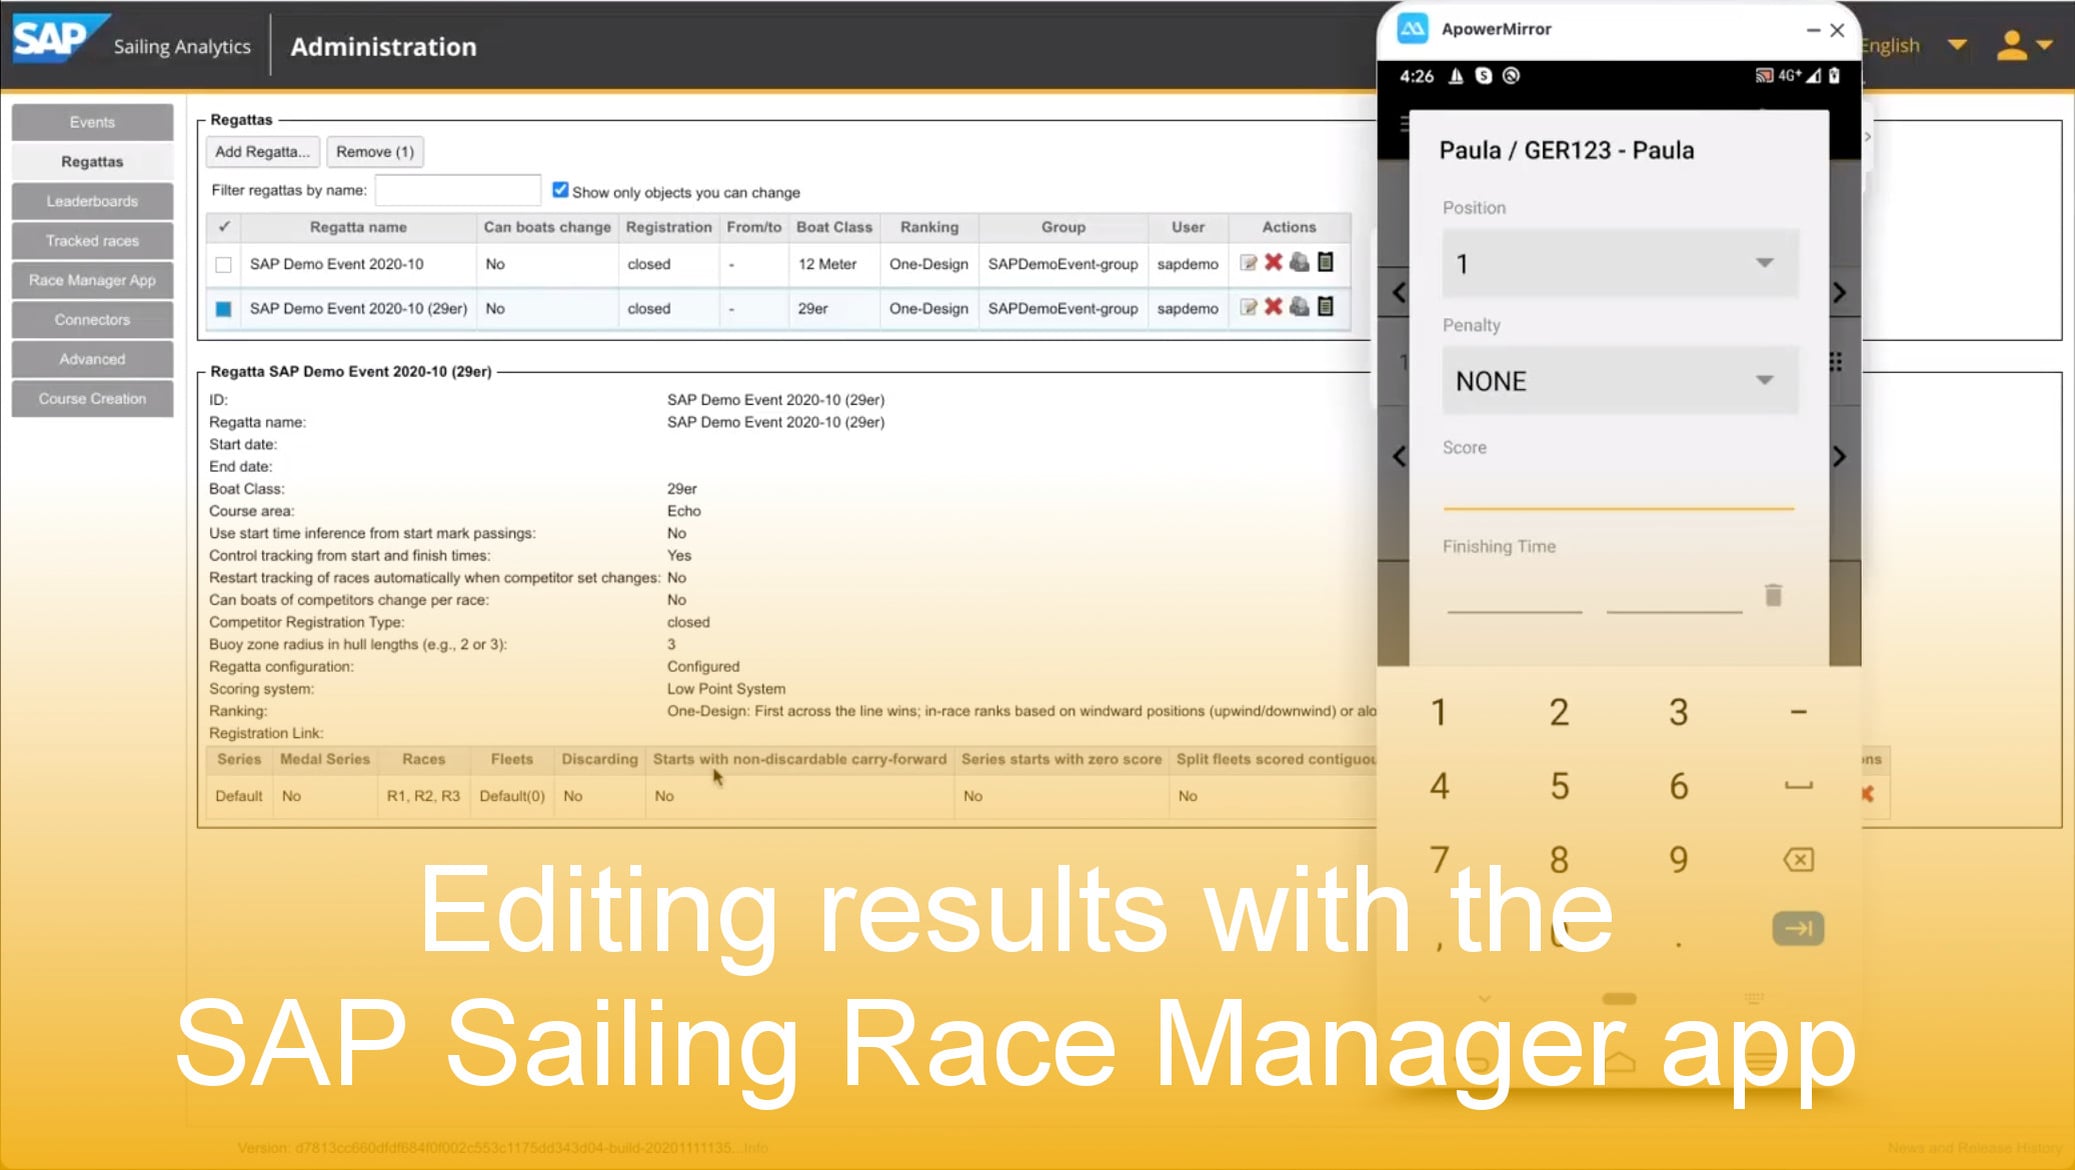Tap the enter key on the phone keypad
The width and height of the screenshot is (2075, 1170).
click(1797, 928)
